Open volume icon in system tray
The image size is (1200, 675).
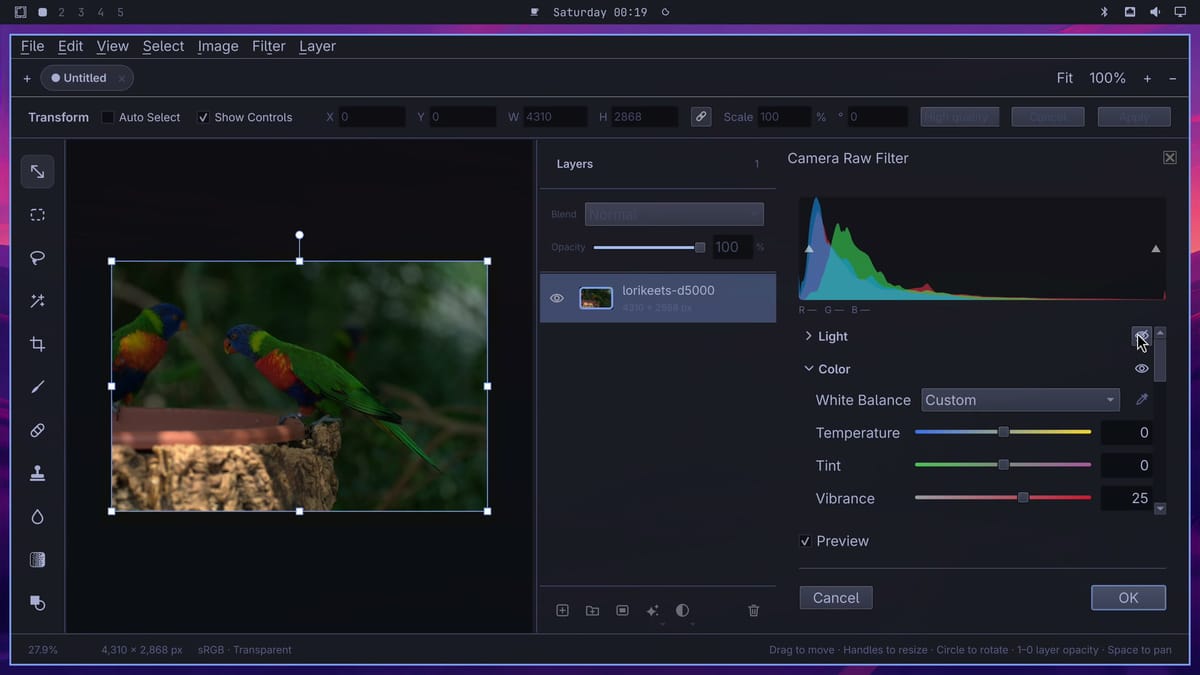click(x=1154, y=12)
